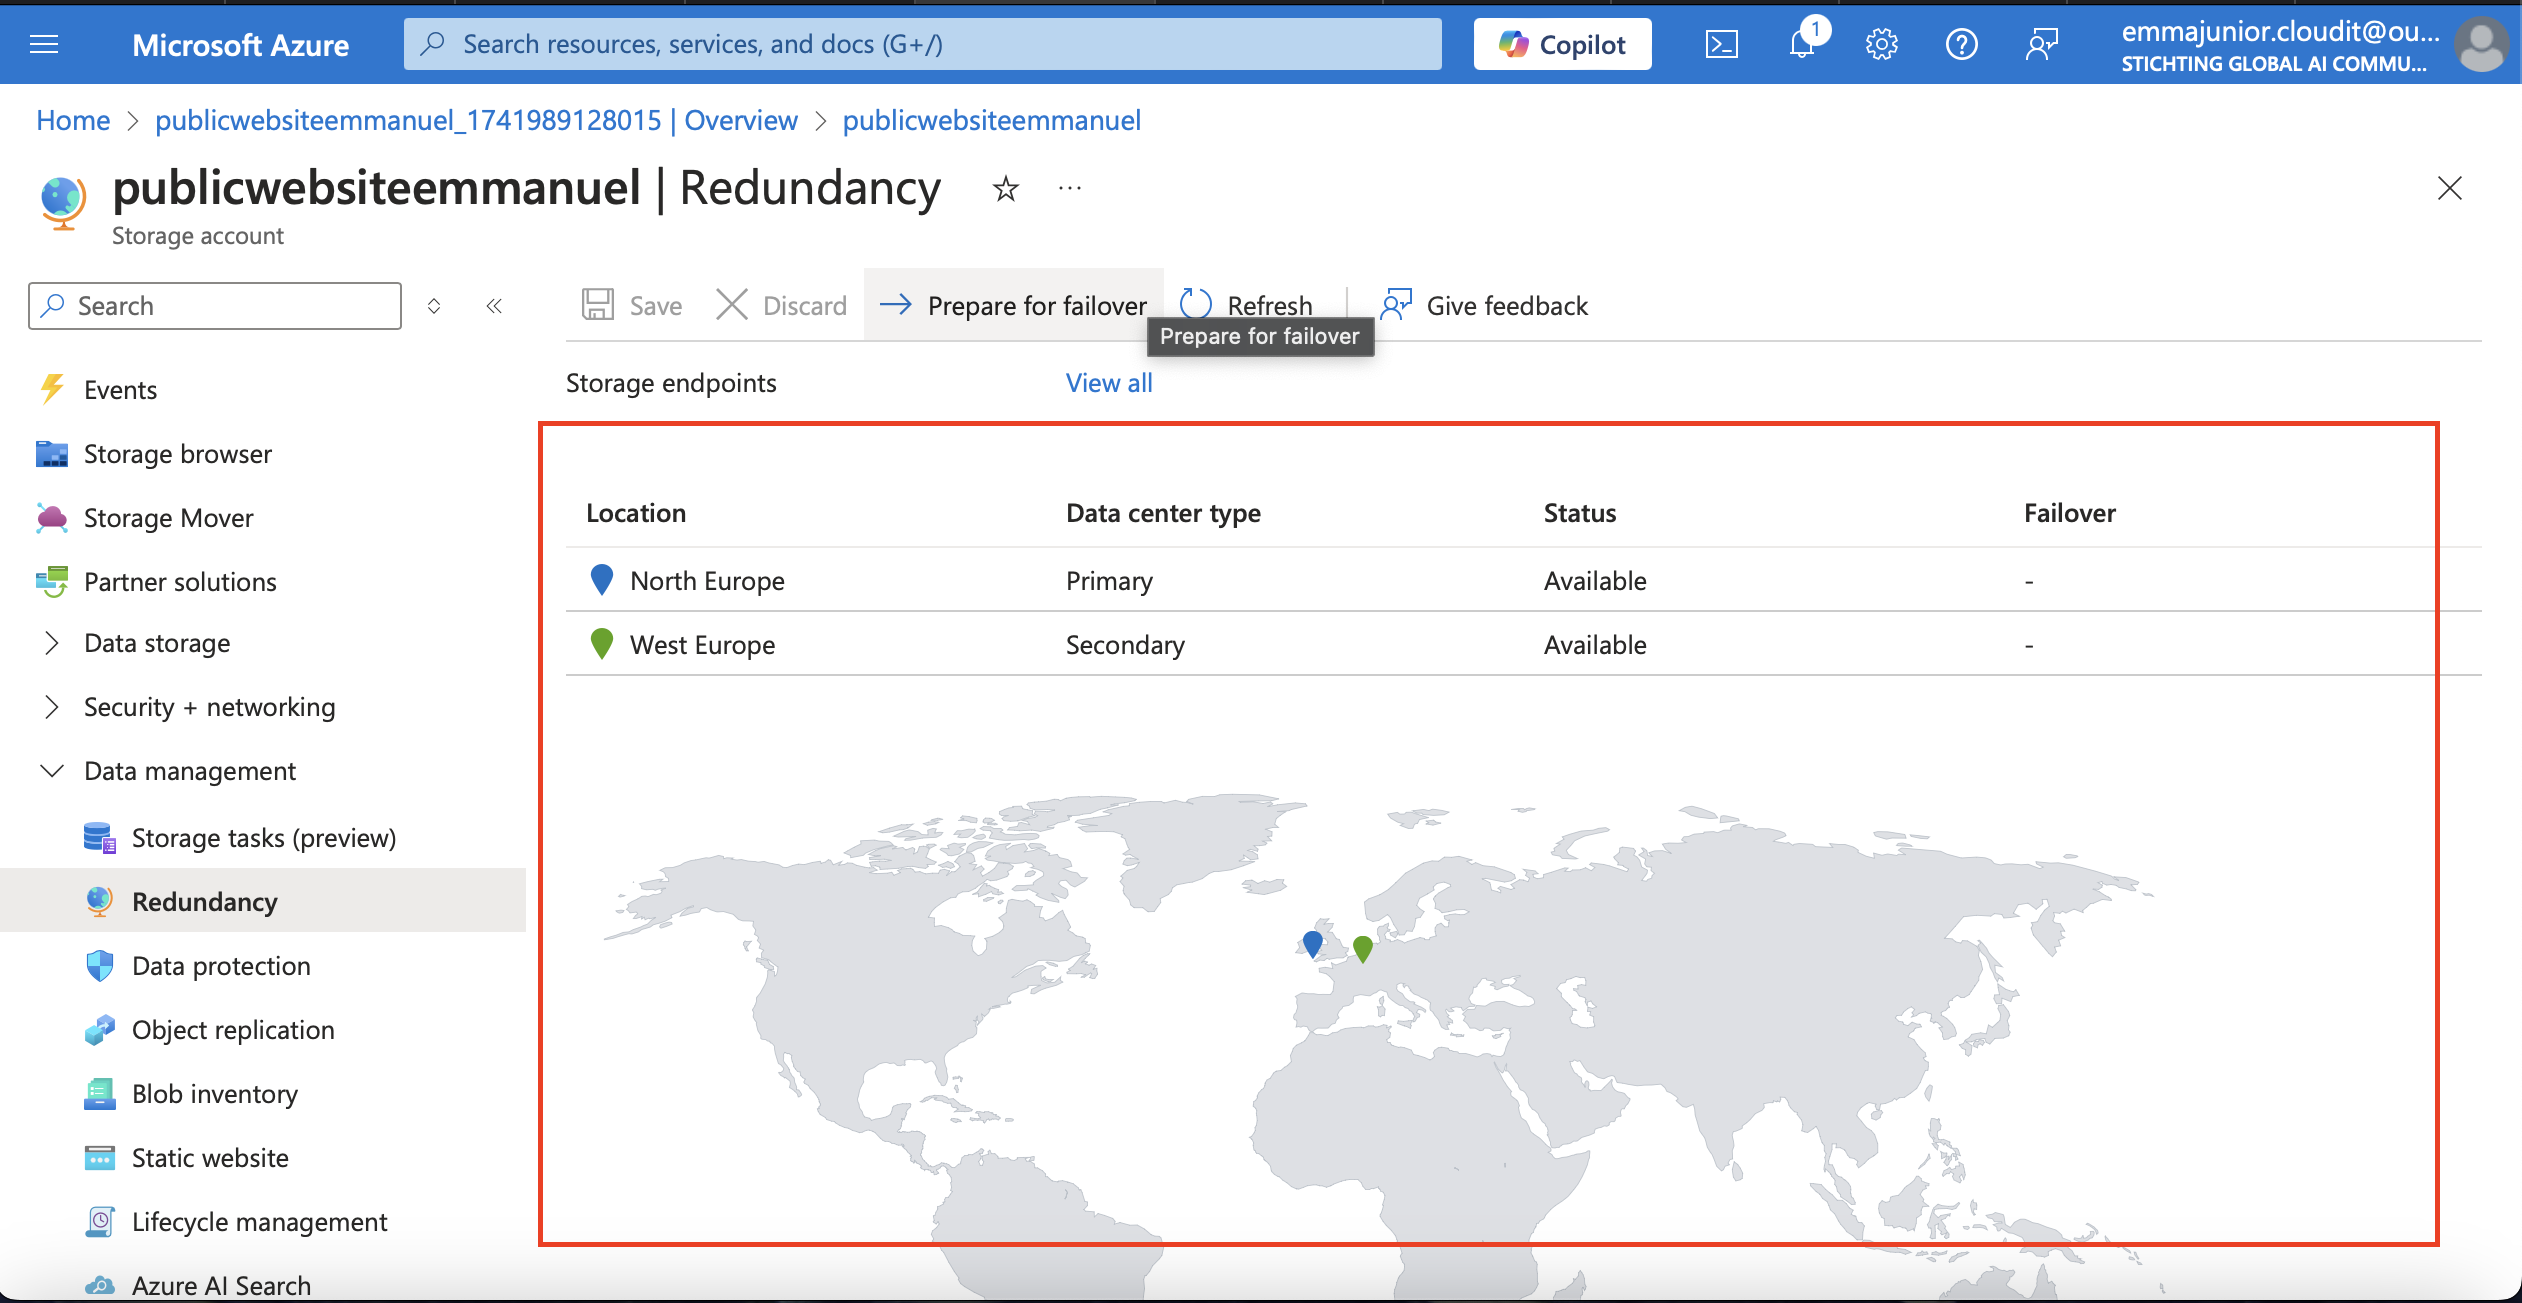
Task: Click the Refresh toolbar button
Action: [x=1246, y=305]
